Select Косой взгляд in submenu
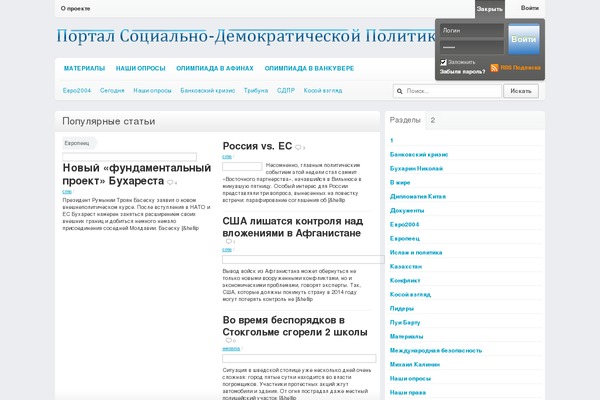This screenshot has width=600, height=400. [323, 91]
